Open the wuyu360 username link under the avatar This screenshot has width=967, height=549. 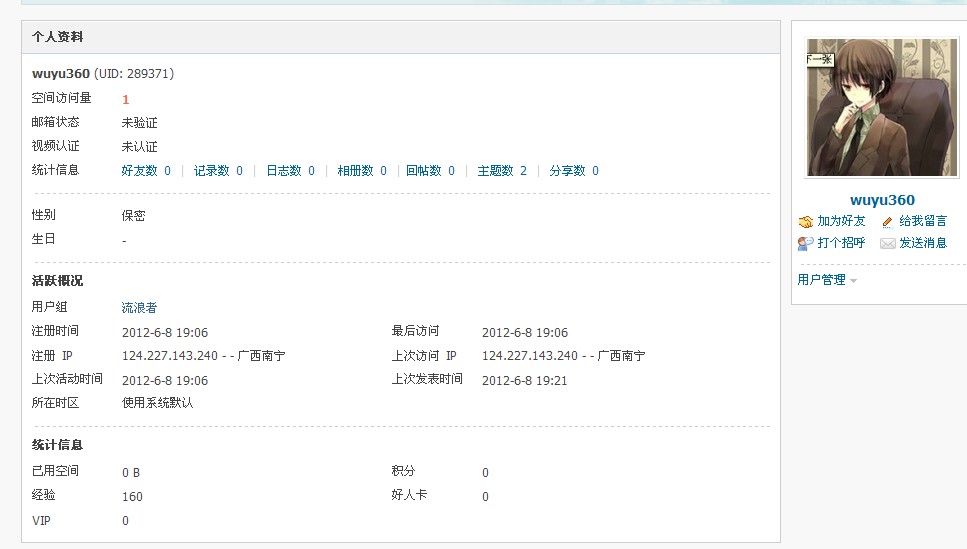coord(882,200)
